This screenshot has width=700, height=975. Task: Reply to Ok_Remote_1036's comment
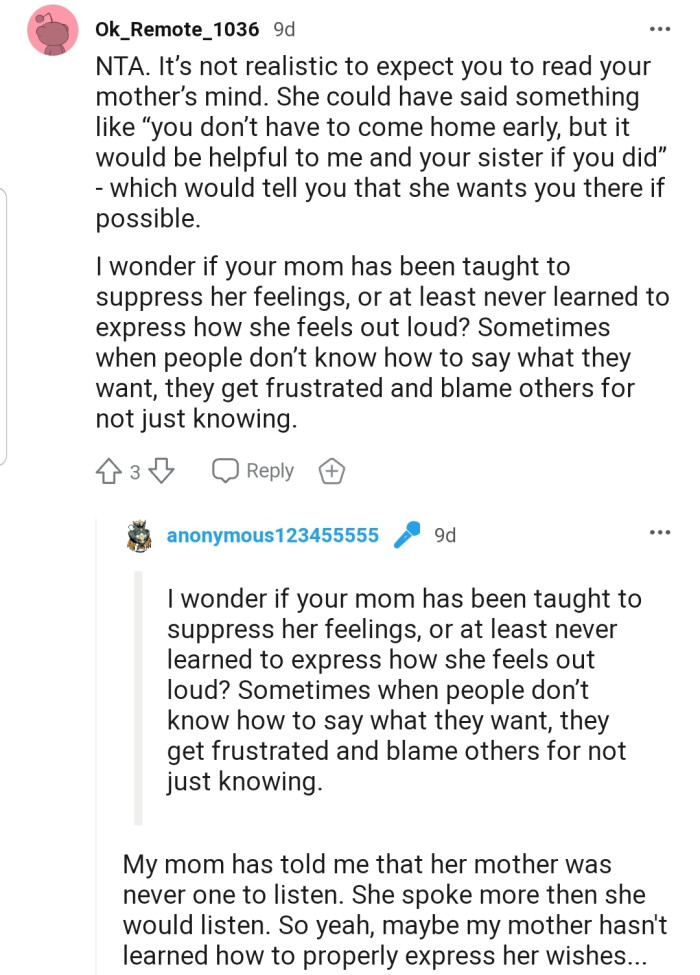tap(253, 471)
